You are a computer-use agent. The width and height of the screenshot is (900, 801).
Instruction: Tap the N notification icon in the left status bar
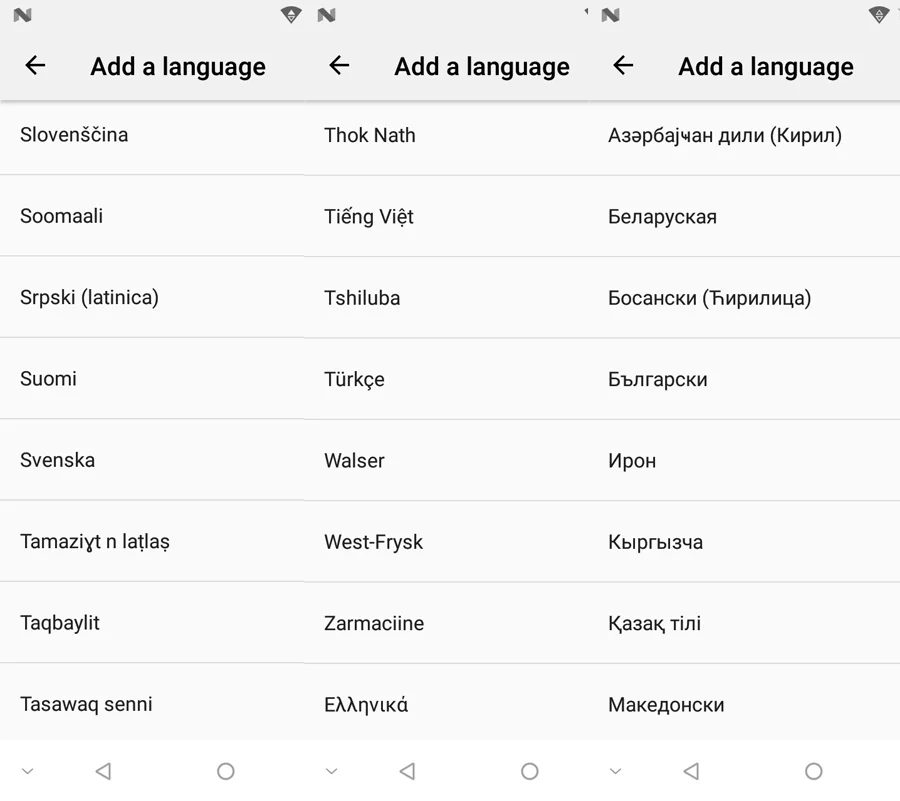22,15
